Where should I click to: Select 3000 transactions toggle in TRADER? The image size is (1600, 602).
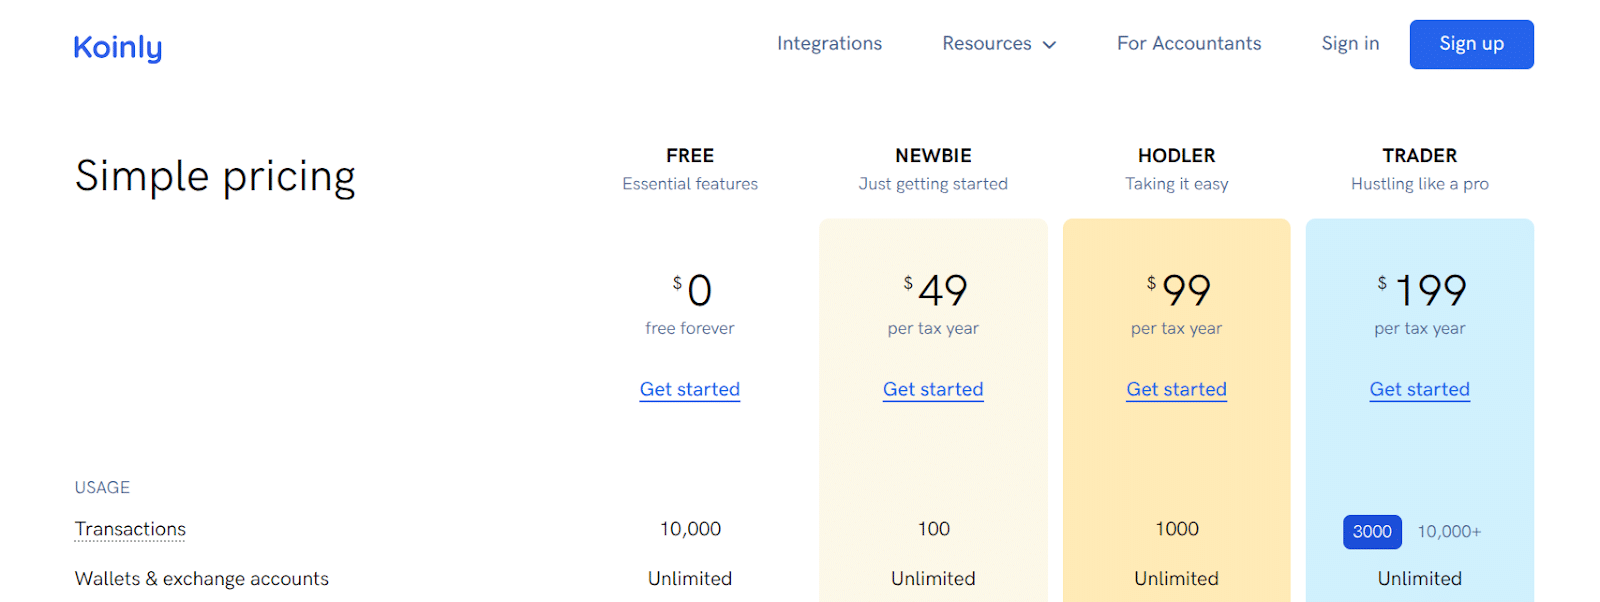point(1372,532)
